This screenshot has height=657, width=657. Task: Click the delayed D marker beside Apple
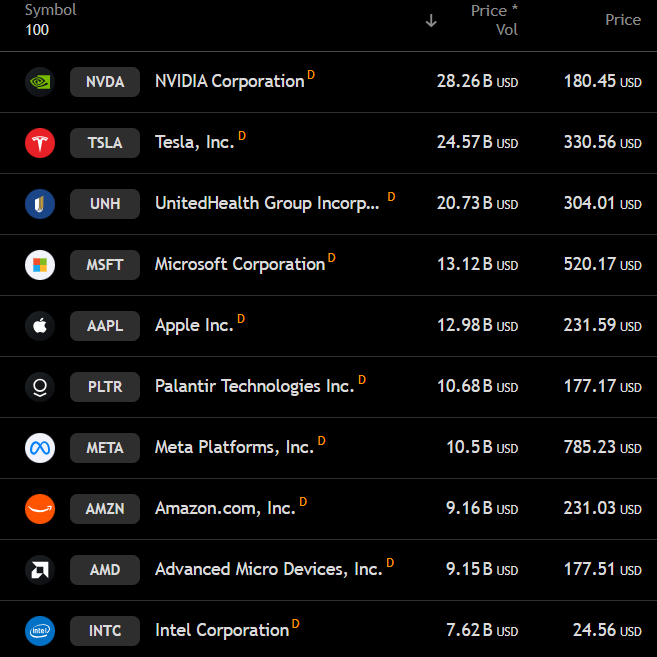point(241,319)
